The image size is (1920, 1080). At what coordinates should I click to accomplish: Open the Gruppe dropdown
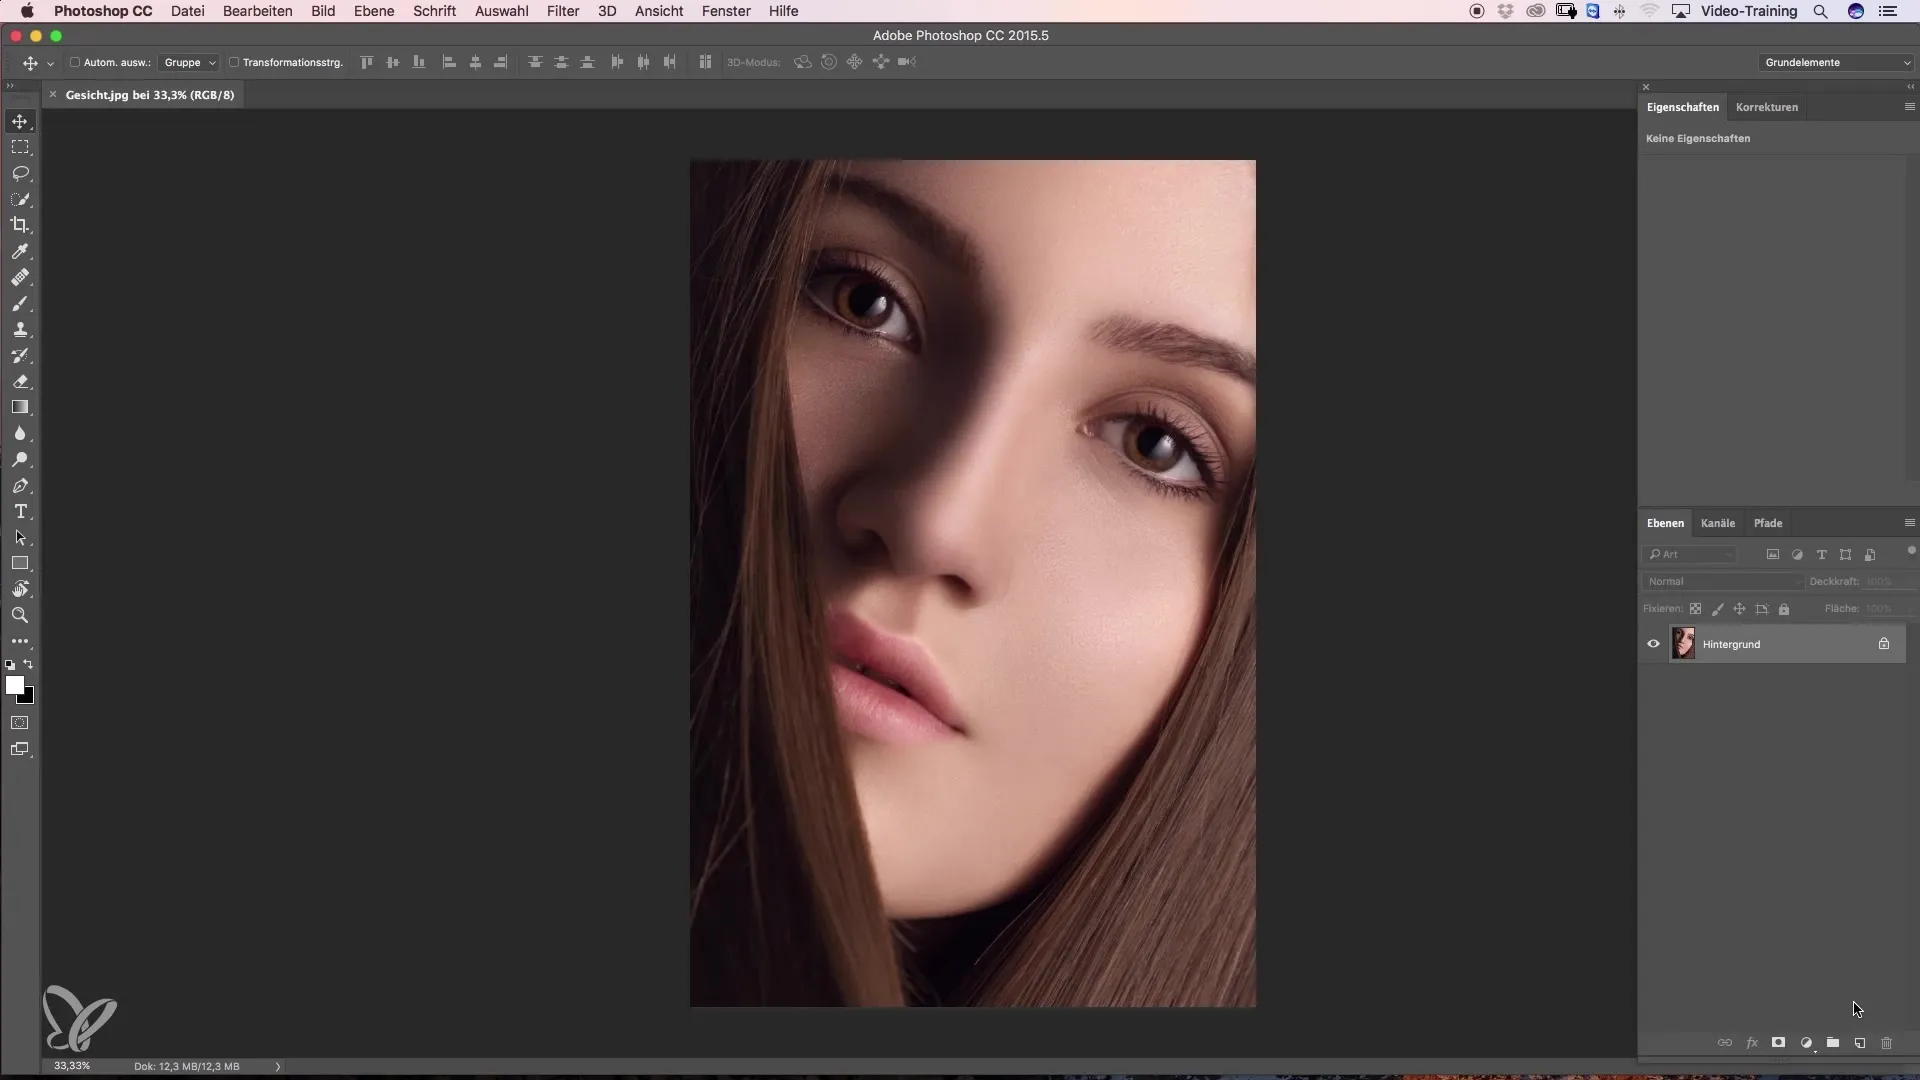pos(189,62)
